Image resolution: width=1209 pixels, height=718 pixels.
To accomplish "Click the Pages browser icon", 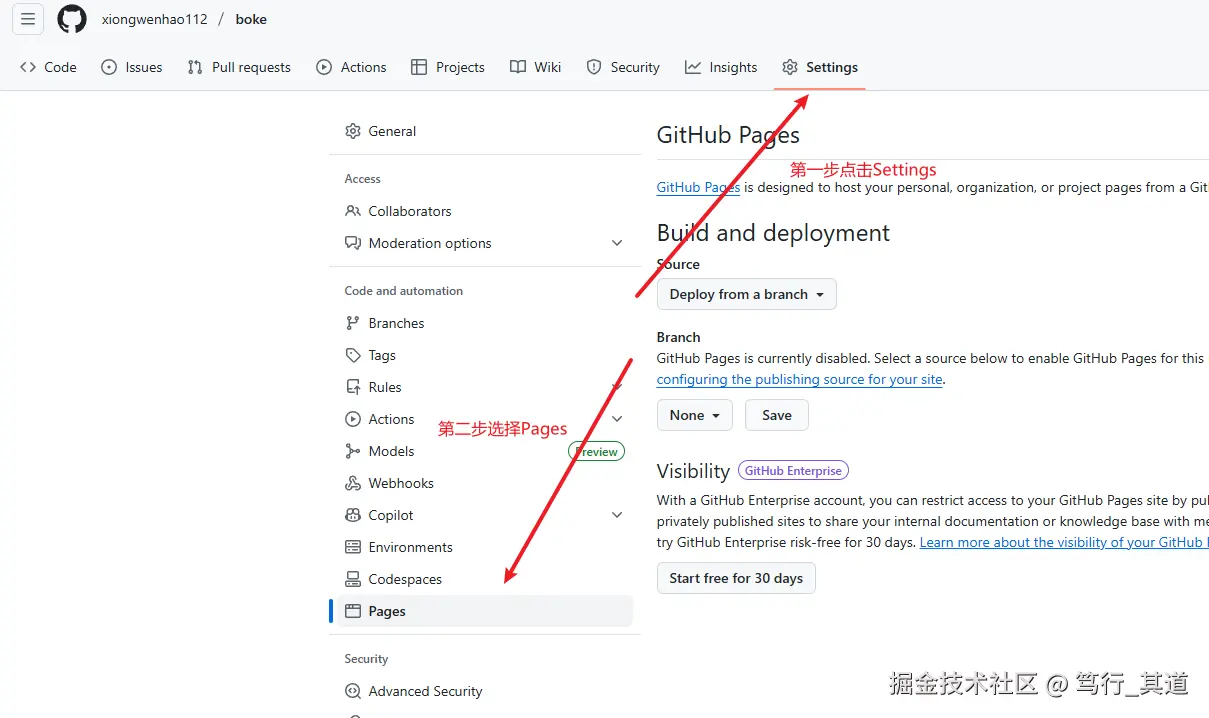I will [x=353, y=611].
